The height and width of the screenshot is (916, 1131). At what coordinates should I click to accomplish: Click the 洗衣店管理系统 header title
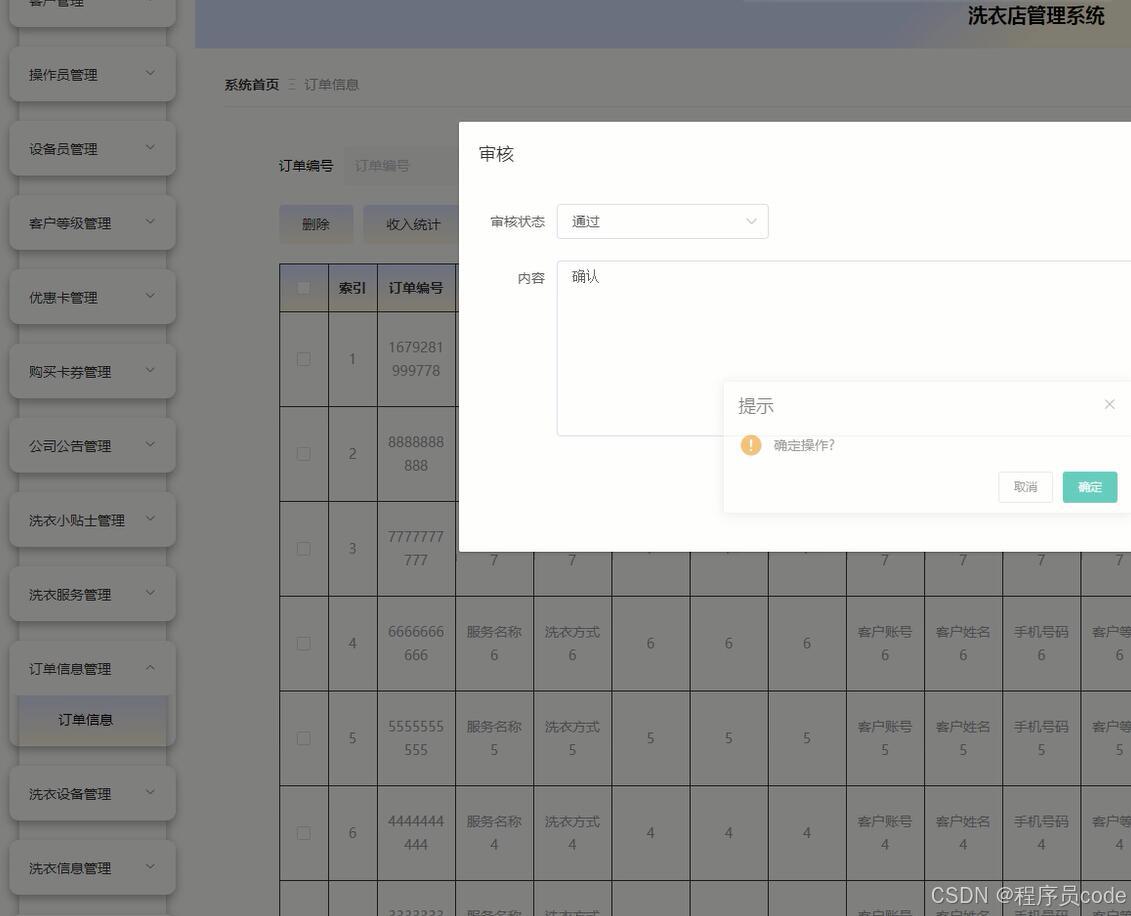1036,16
